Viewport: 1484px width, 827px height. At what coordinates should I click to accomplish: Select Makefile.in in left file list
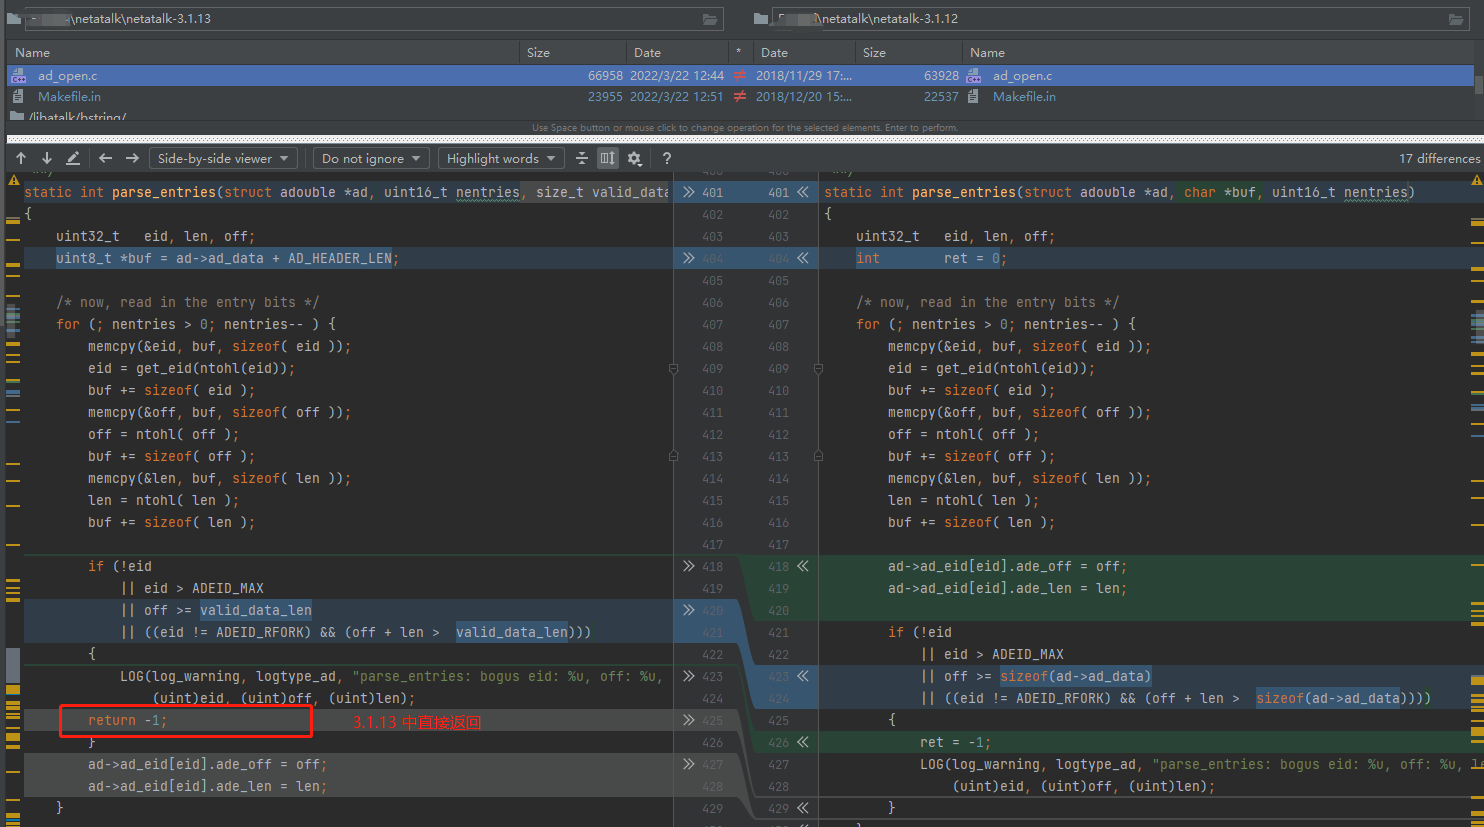pyautogui.click(x=69, y=97)
